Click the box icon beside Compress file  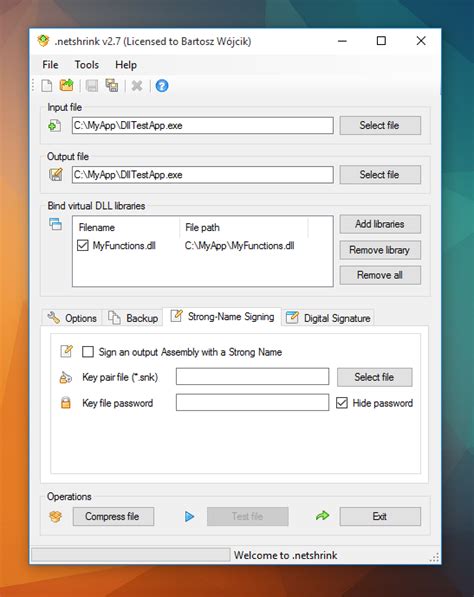coord(56,516)
